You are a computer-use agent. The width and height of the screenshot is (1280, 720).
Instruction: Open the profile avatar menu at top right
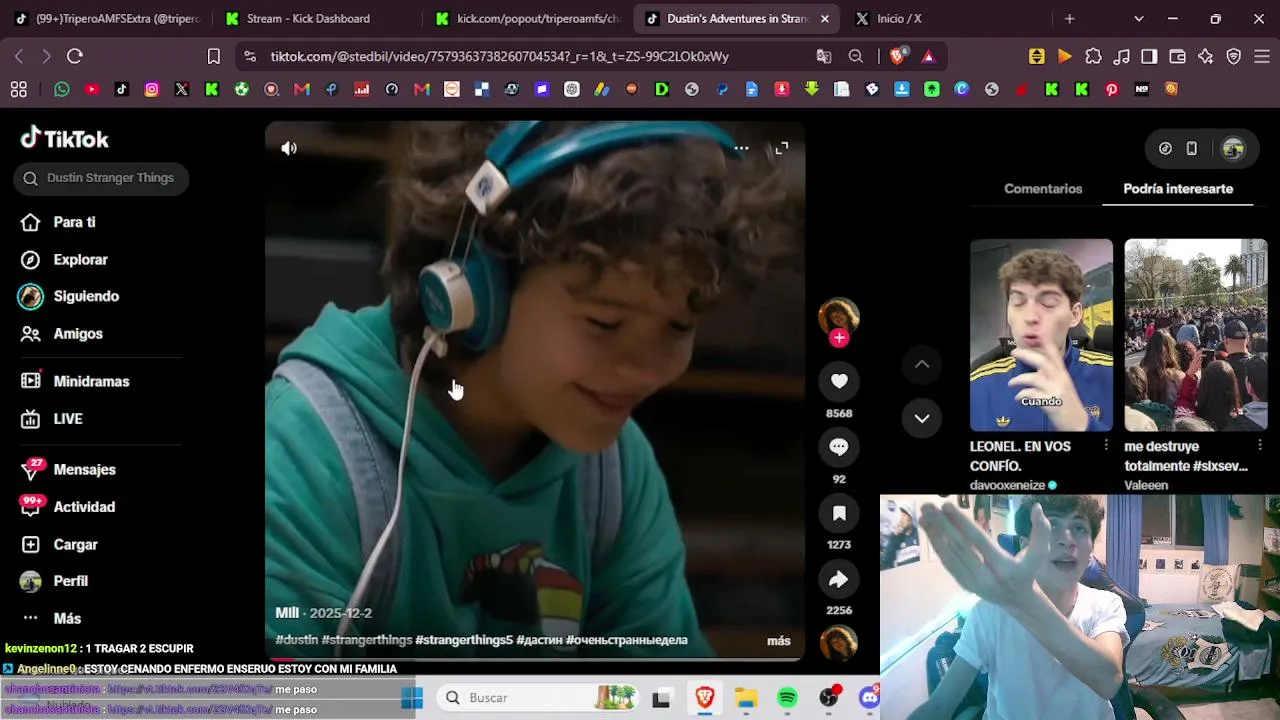coord(1233,149)
